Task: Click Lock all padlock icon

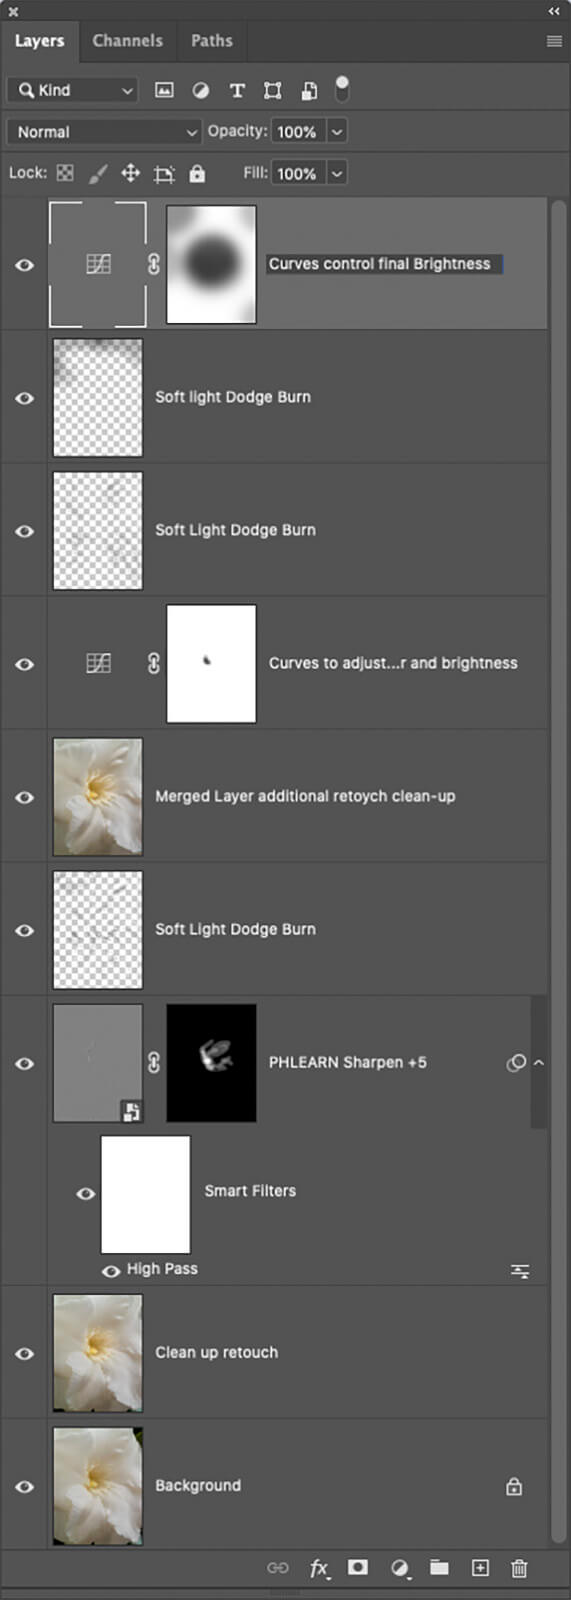Action: (197, 173)
